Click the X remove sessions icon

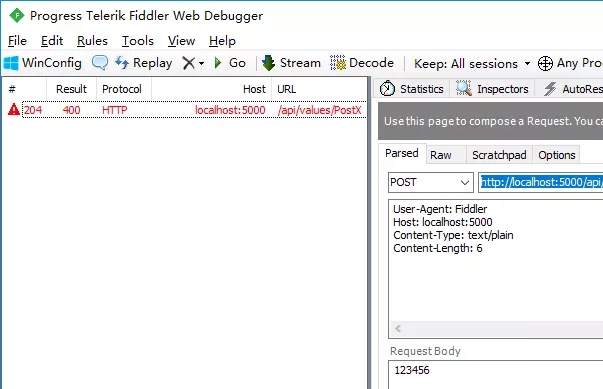188,63
